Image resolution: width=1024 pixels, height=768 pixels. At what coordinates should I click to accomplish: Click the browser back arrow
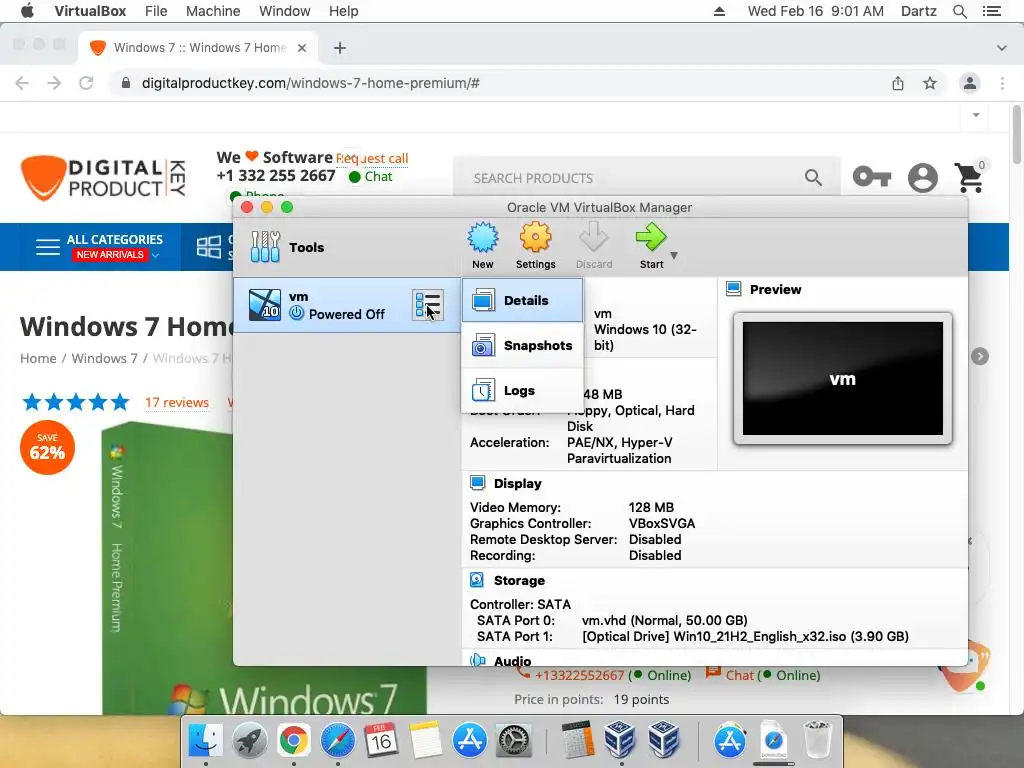point(22,83)
